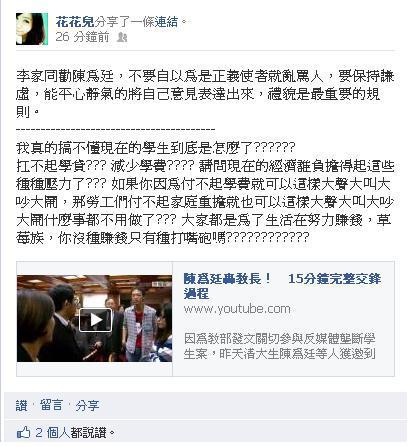
Task: Open the 陳為廷轟教長 video title link
Action: [282, 286]
